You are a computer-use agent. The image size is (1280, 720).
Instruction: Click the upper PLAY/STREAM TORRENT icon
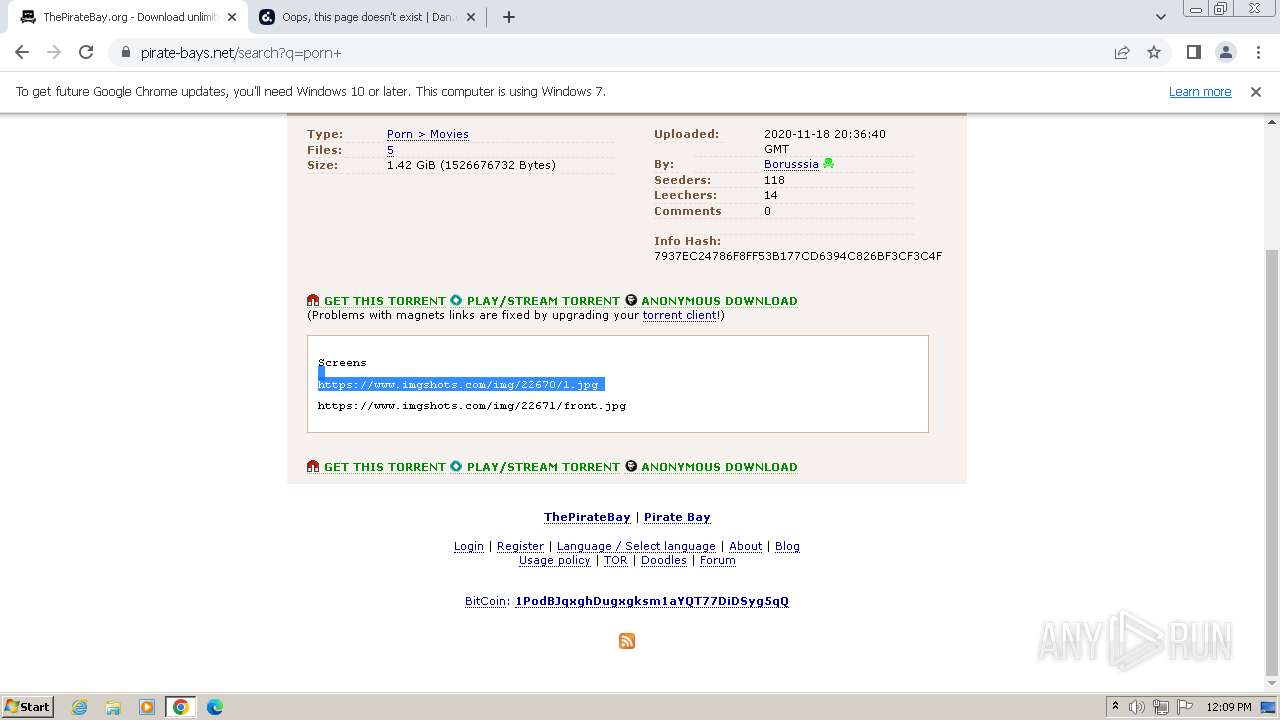pos(456,300)
